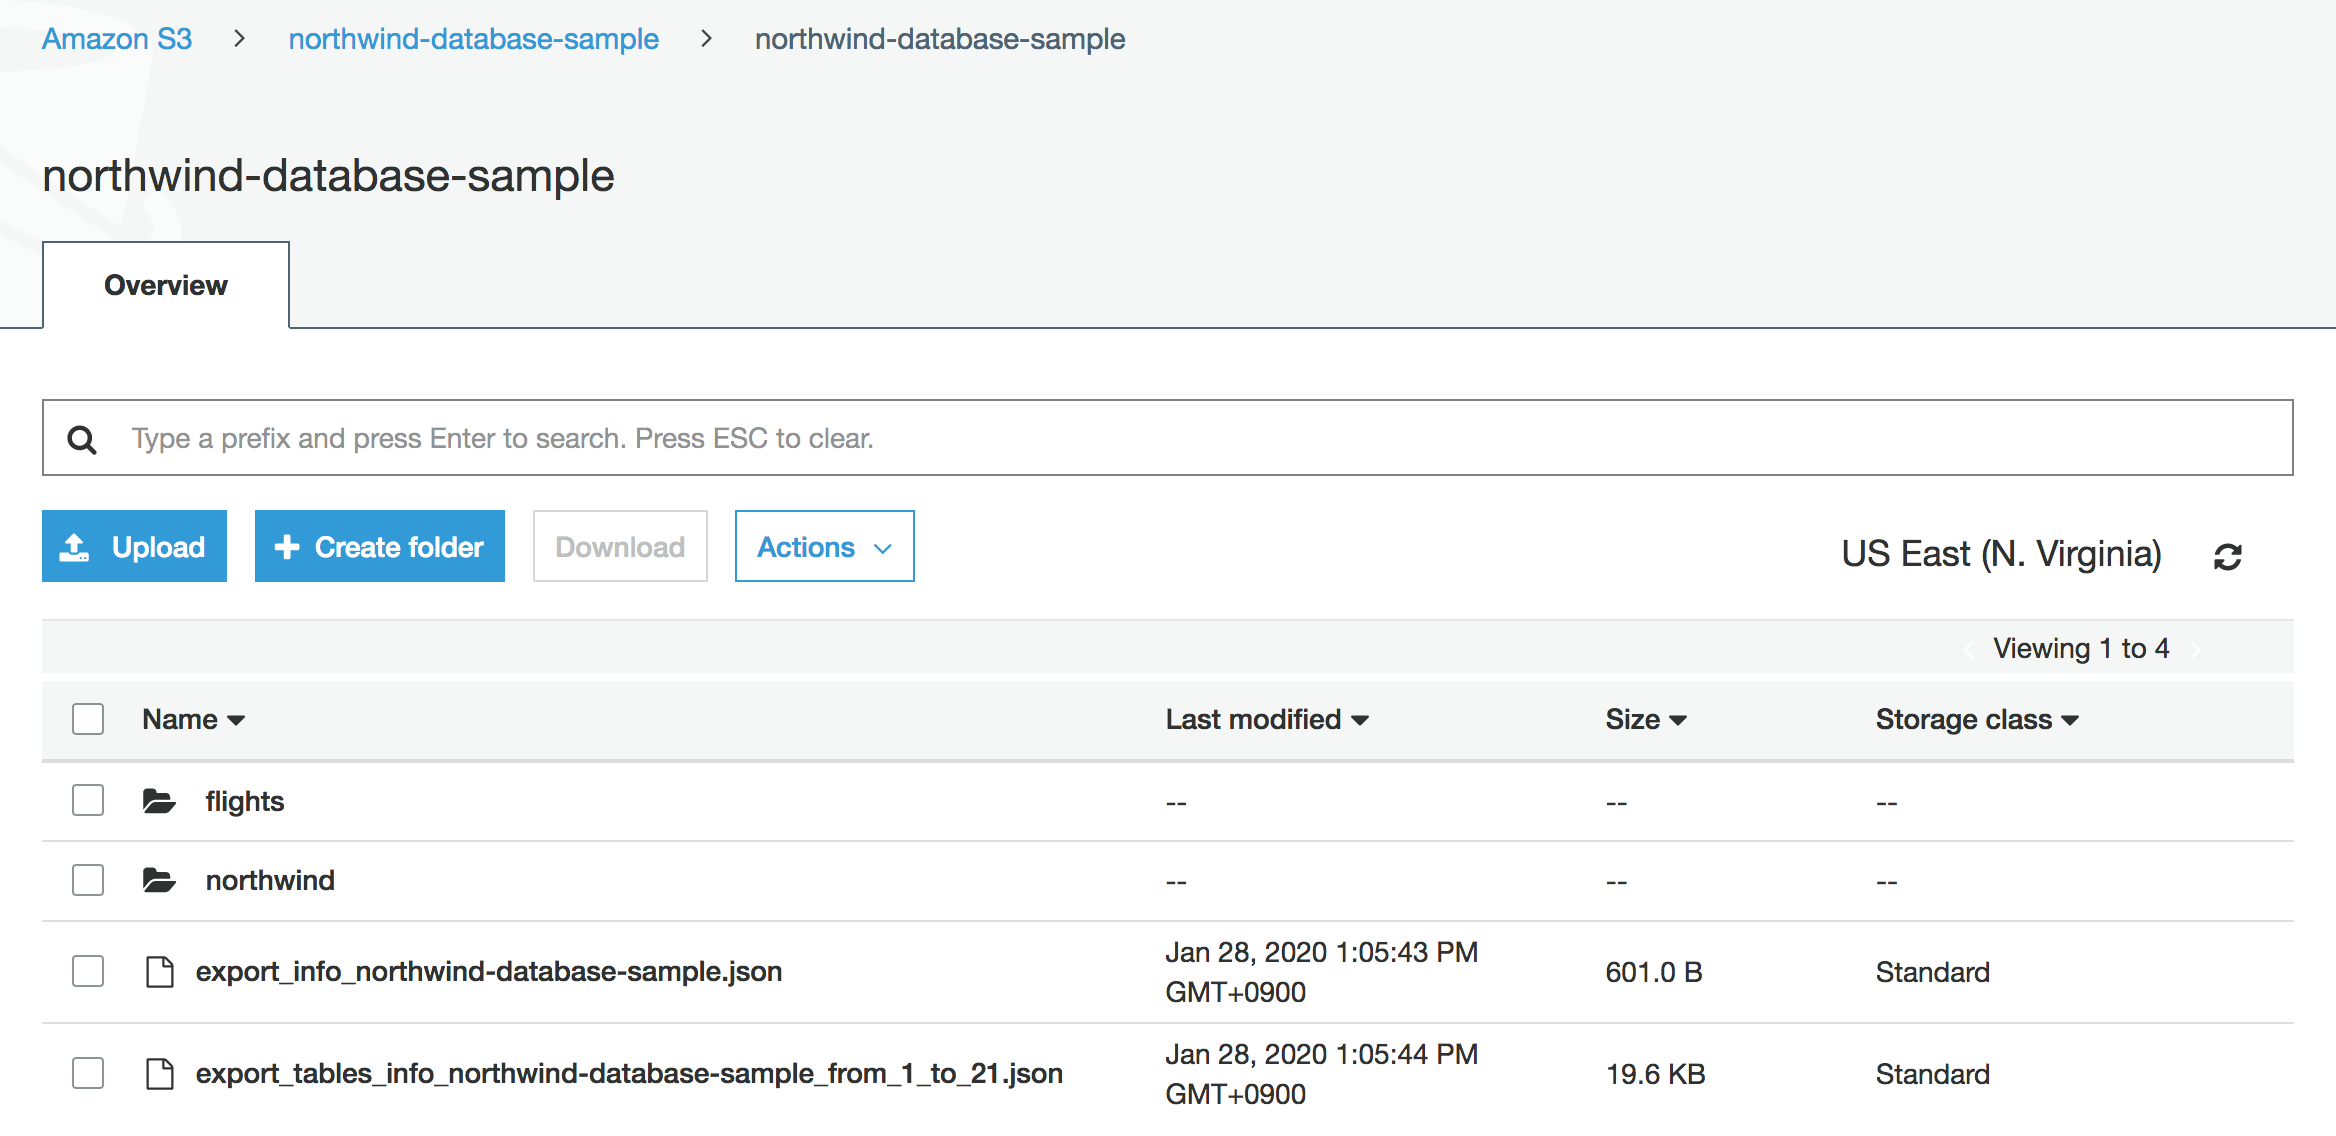
Task: Click the northwind folder icon
Action: [159, 880]
